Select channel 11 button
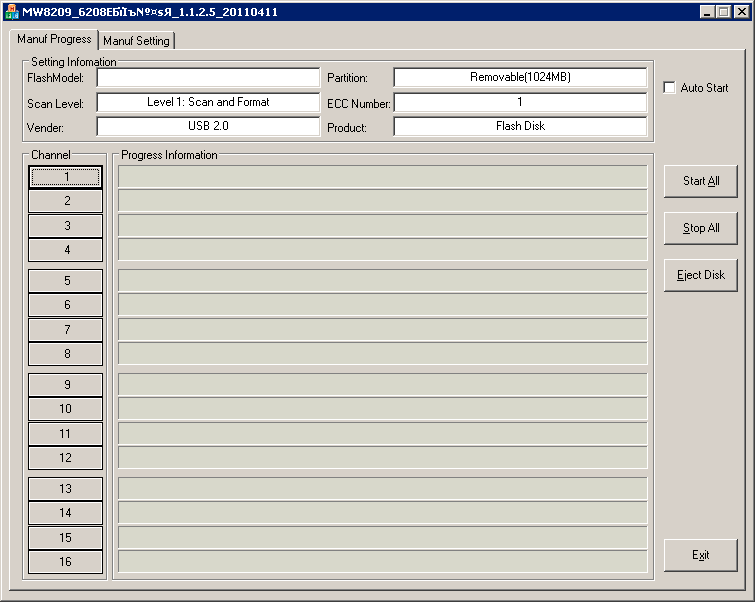The height and width of the screenshot is (602, 755). (65, 434)
